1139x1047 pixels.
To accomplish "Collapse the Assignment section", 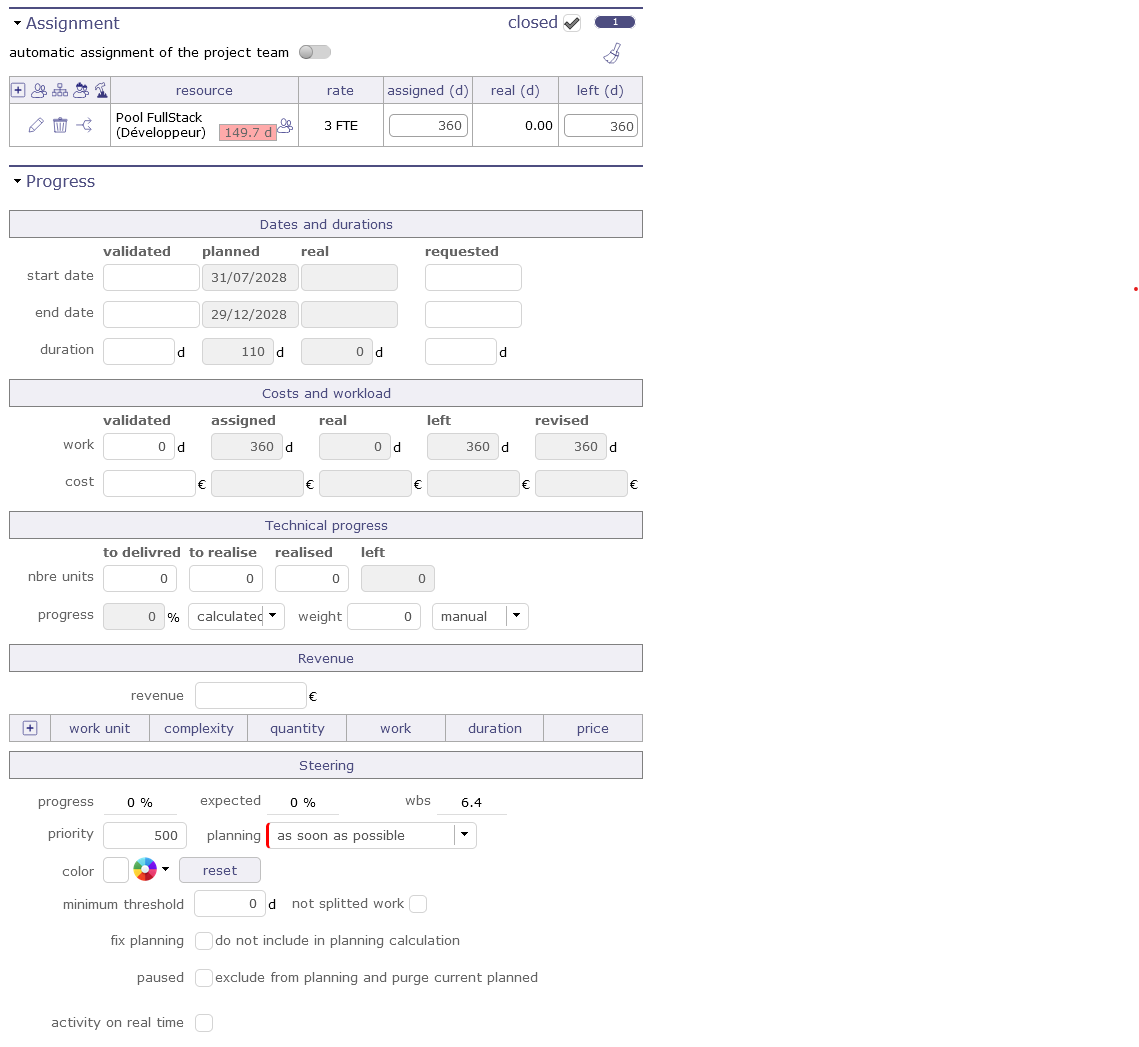I will pyautogui.click(x=17, y=23).
